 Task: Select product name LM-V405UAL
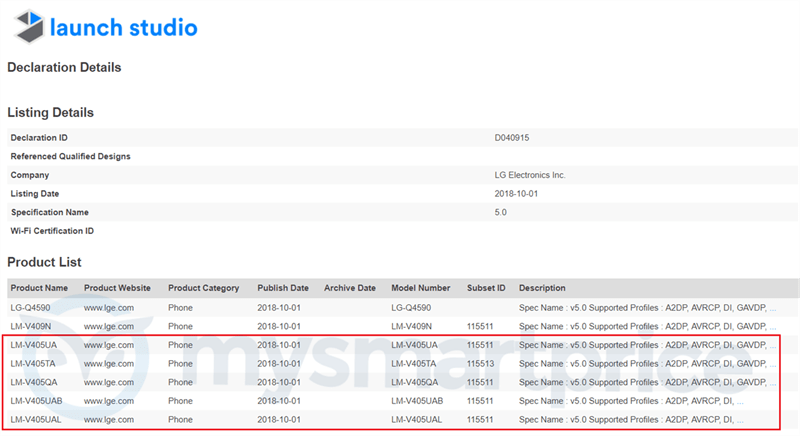(36, 420)
